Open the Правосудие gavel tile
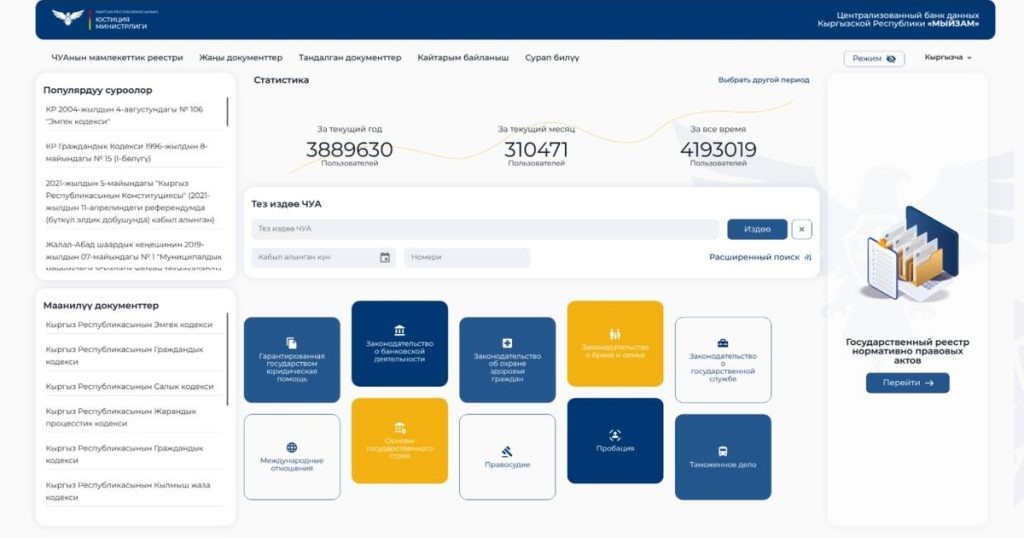This screenshot has height=538, width=1024. click(x=507, y=457)
